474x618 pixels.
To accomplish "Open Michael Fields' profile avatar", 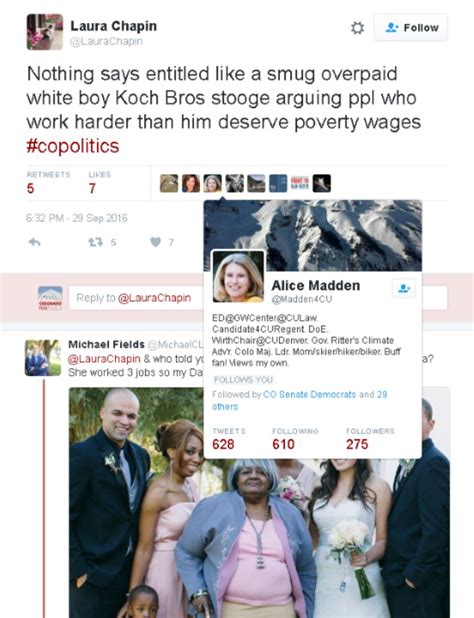I will tap(43, 358).
